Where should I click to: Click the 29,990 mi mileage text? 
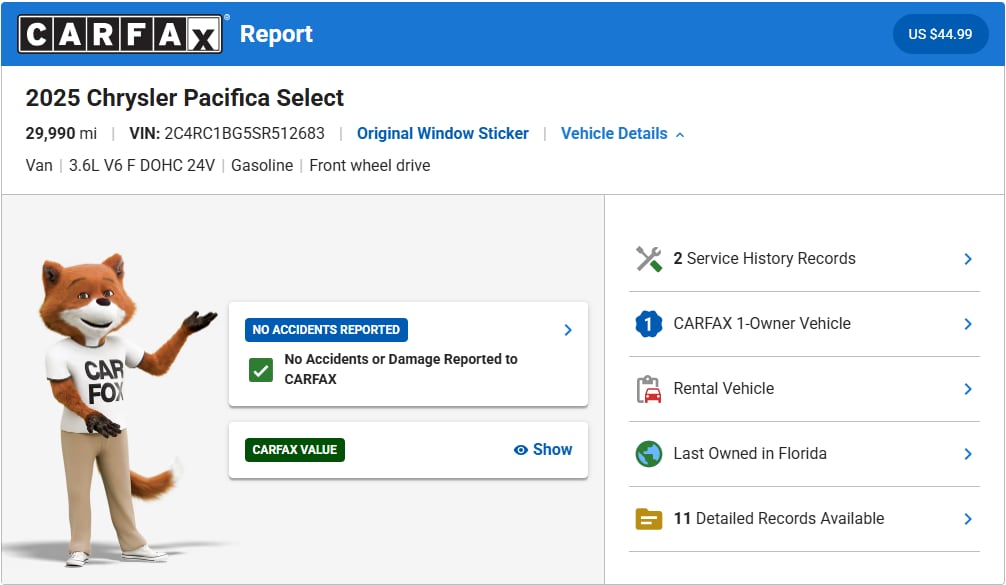(x=61, y=133)
